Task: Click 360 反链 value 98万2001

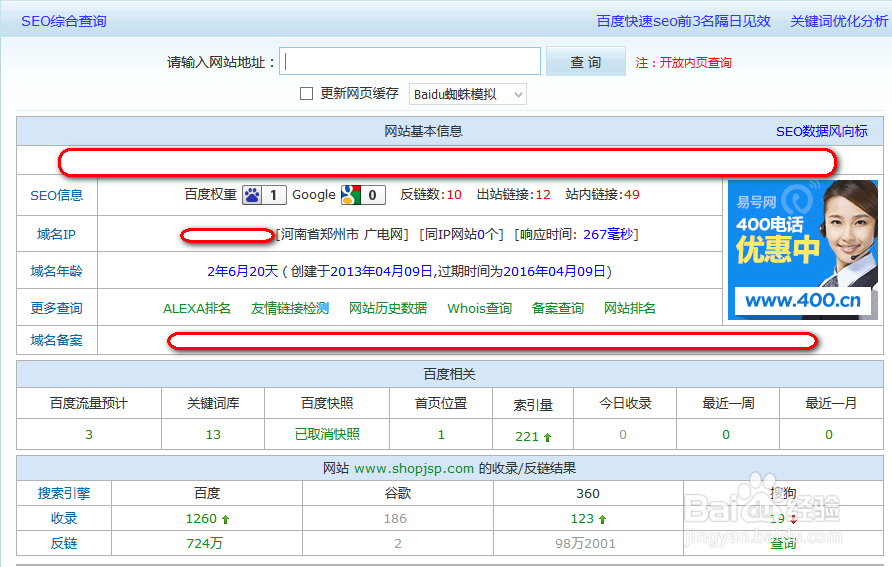Action: point(585,544)
